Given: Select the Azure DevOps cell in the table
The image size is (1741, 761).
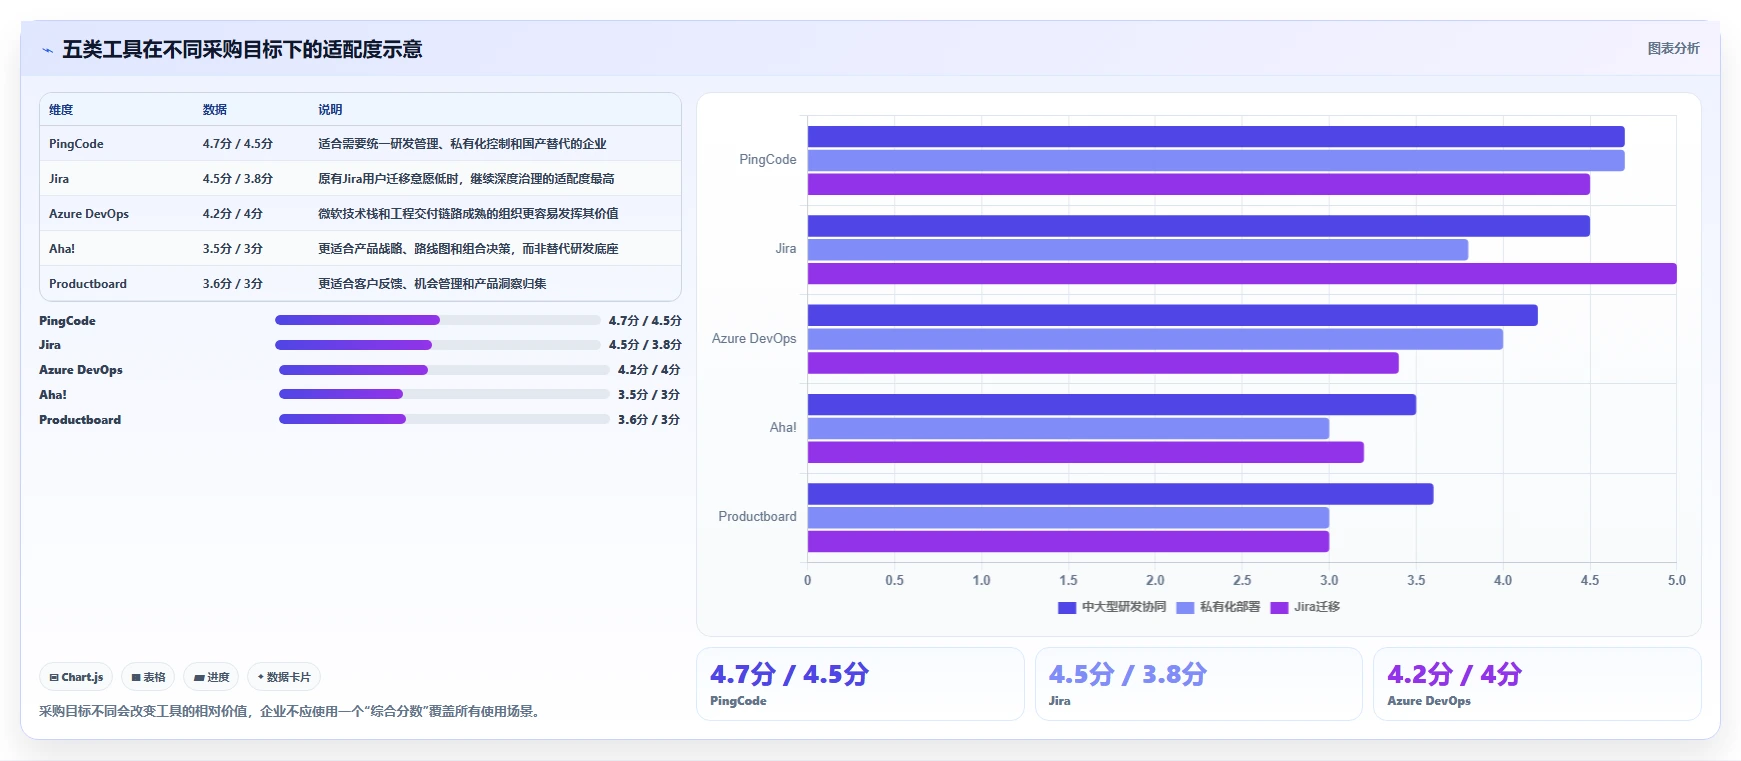Looking at the screenshot, I should (89, 213).
